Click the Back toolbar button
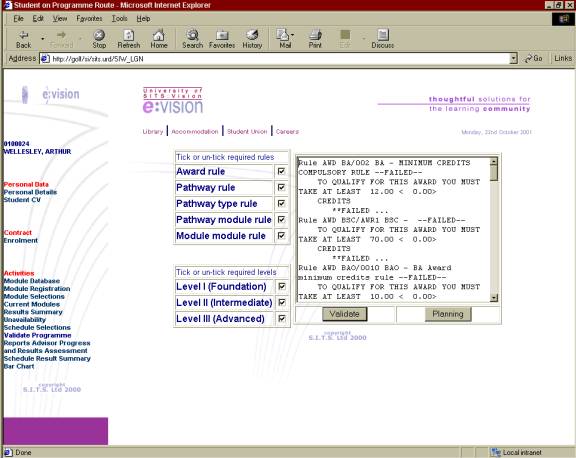The width and height of the screenshot is (576, 458). click(x=24, y=39)
